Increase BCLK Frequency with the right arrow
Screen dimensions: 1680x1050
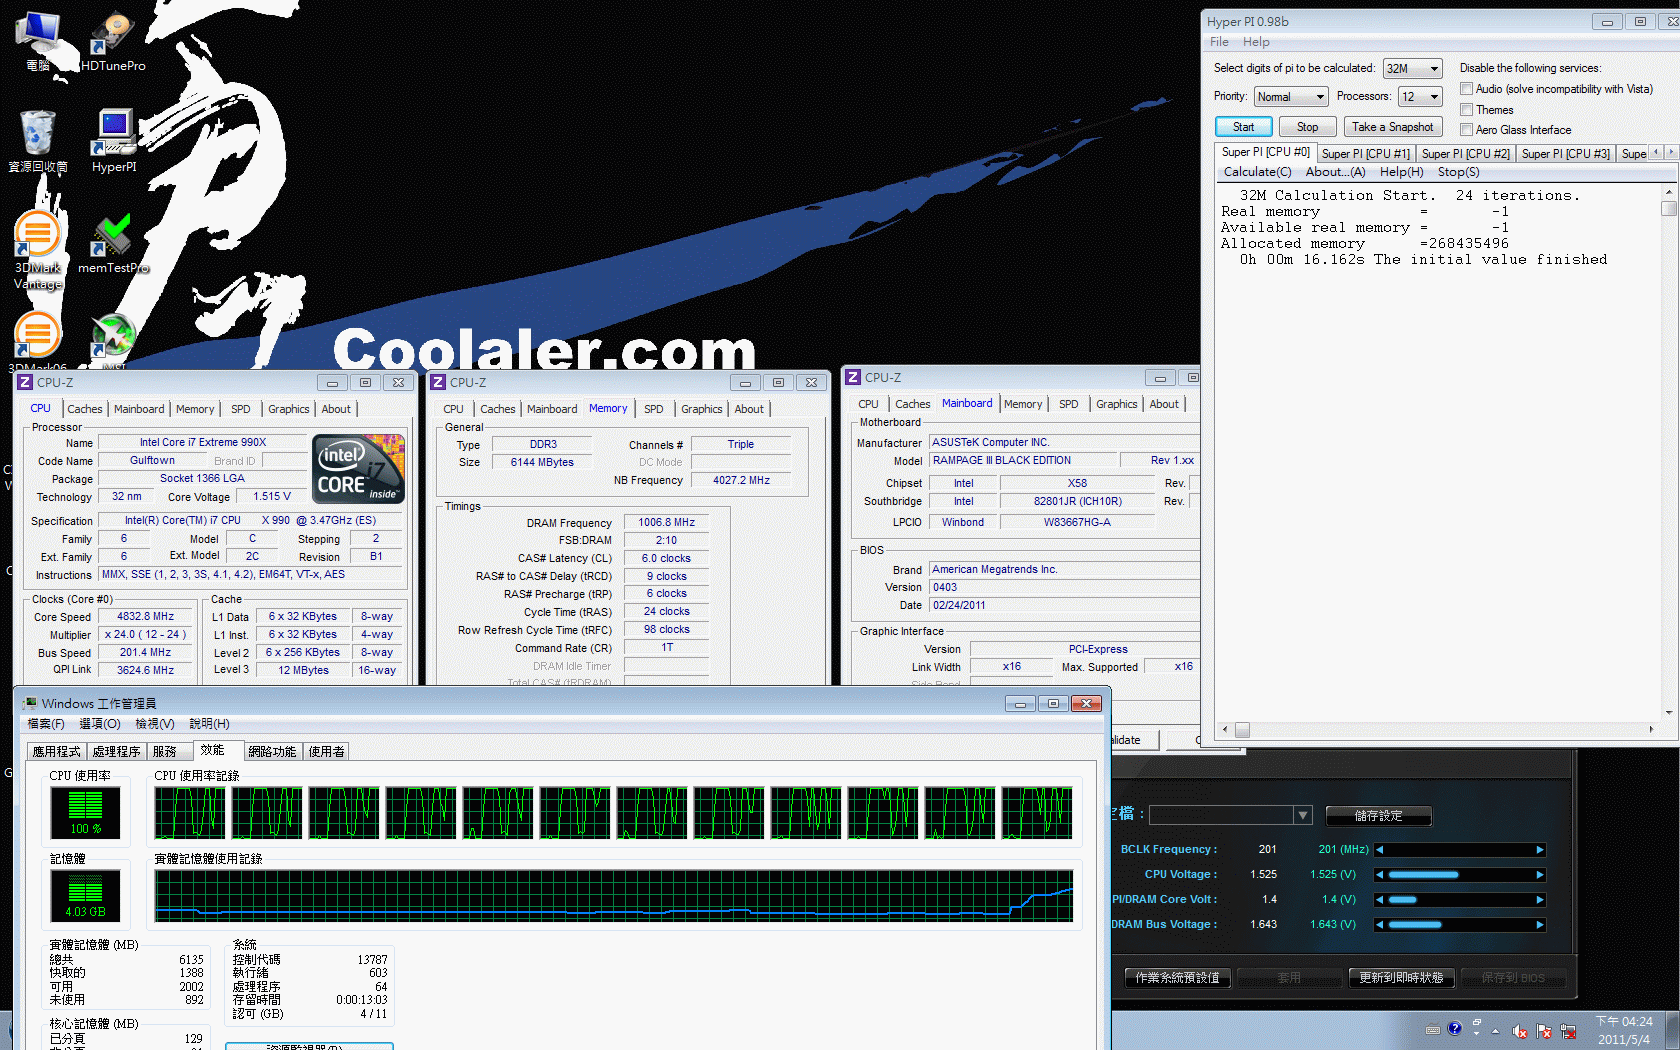1540,850
